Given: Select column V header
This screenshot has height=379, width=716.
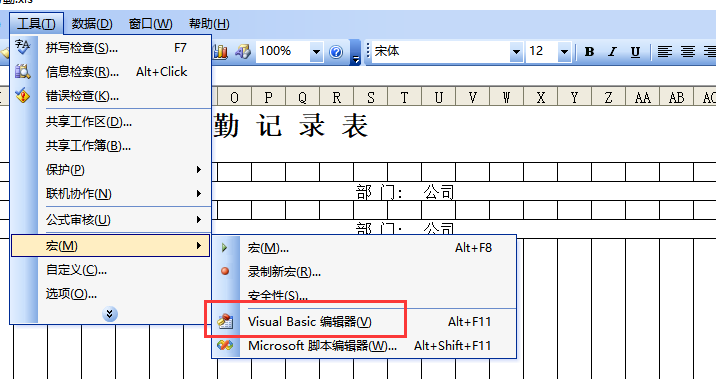Looking at the screenshot, I should (472, 97).
